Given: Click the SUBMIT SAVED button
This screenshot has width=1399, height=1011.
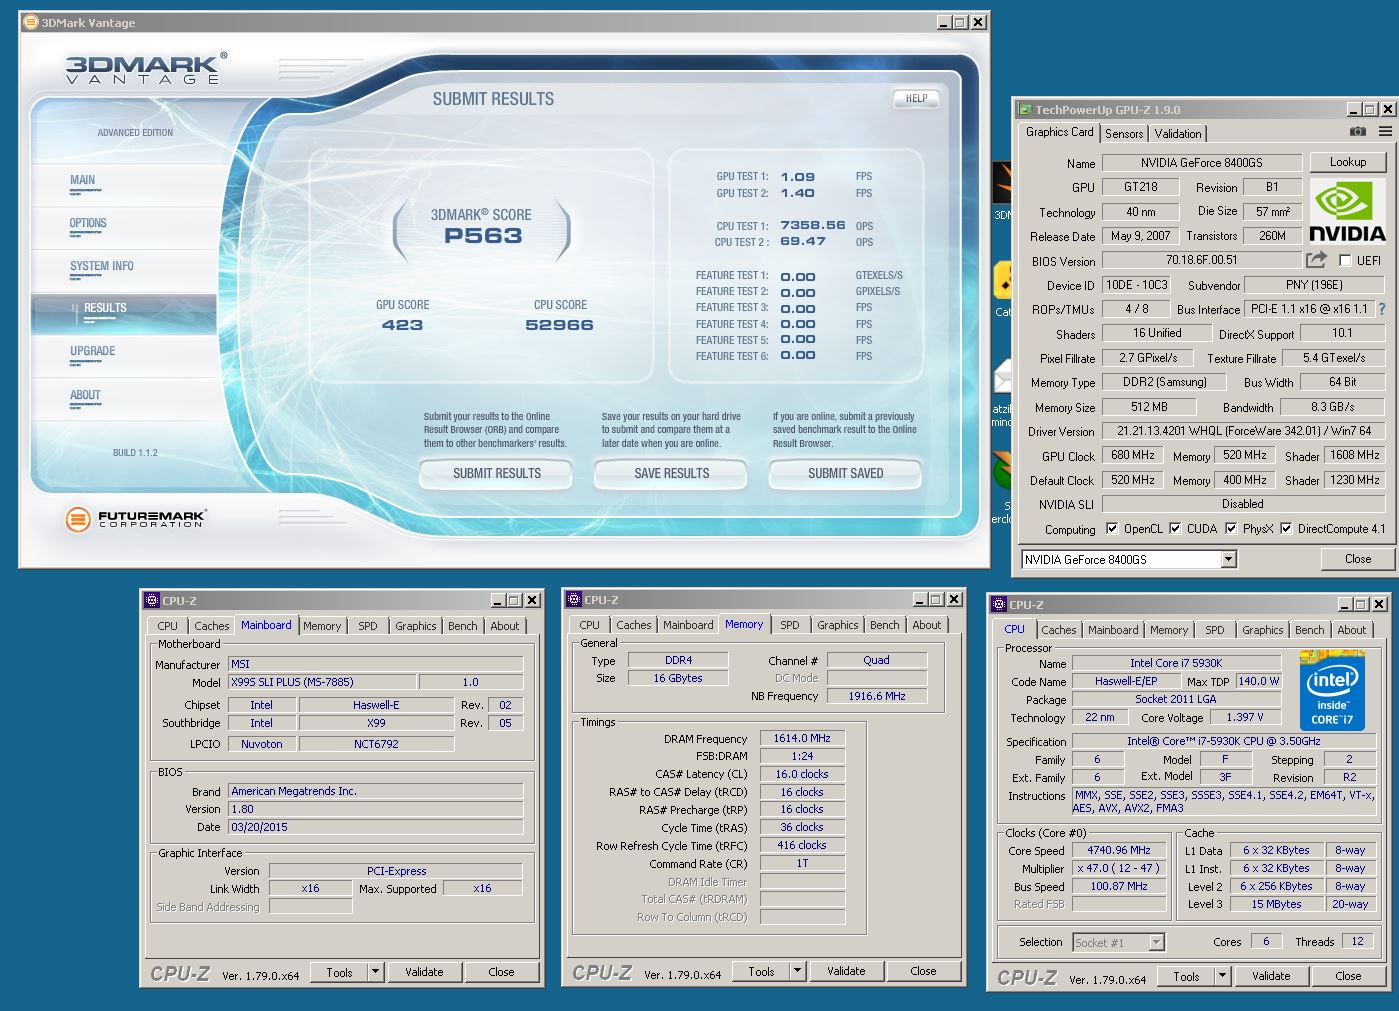Looking at the screenshot, I should (845, 473).
